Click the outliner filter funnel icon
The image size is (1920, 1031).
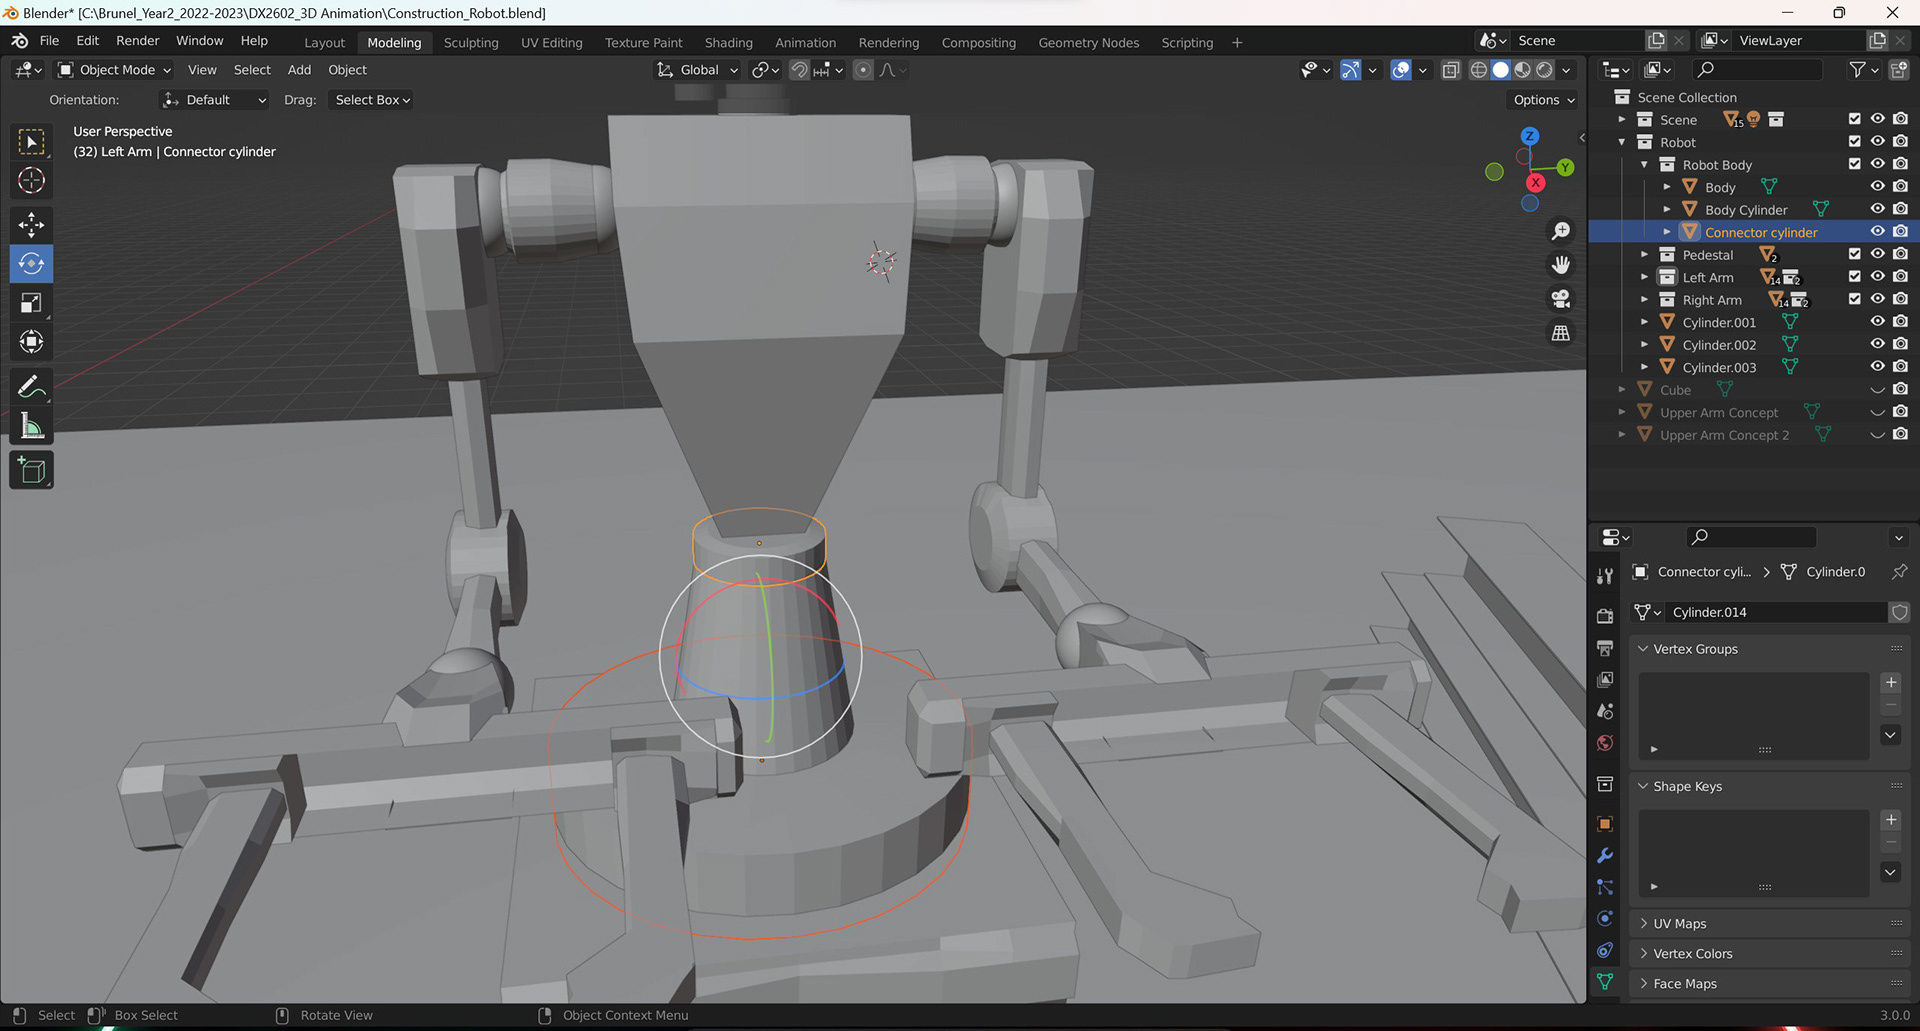(1858, 69)
